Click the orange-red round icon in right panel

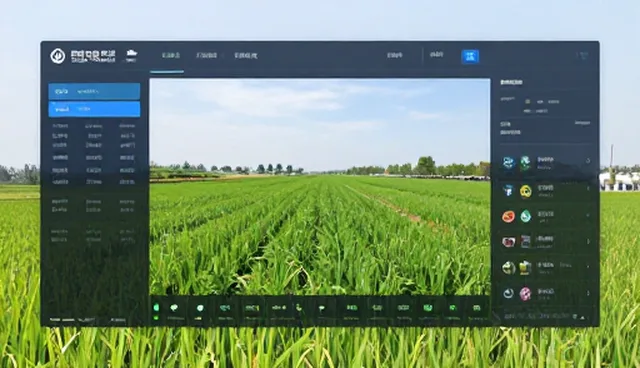tap(509, 216)
